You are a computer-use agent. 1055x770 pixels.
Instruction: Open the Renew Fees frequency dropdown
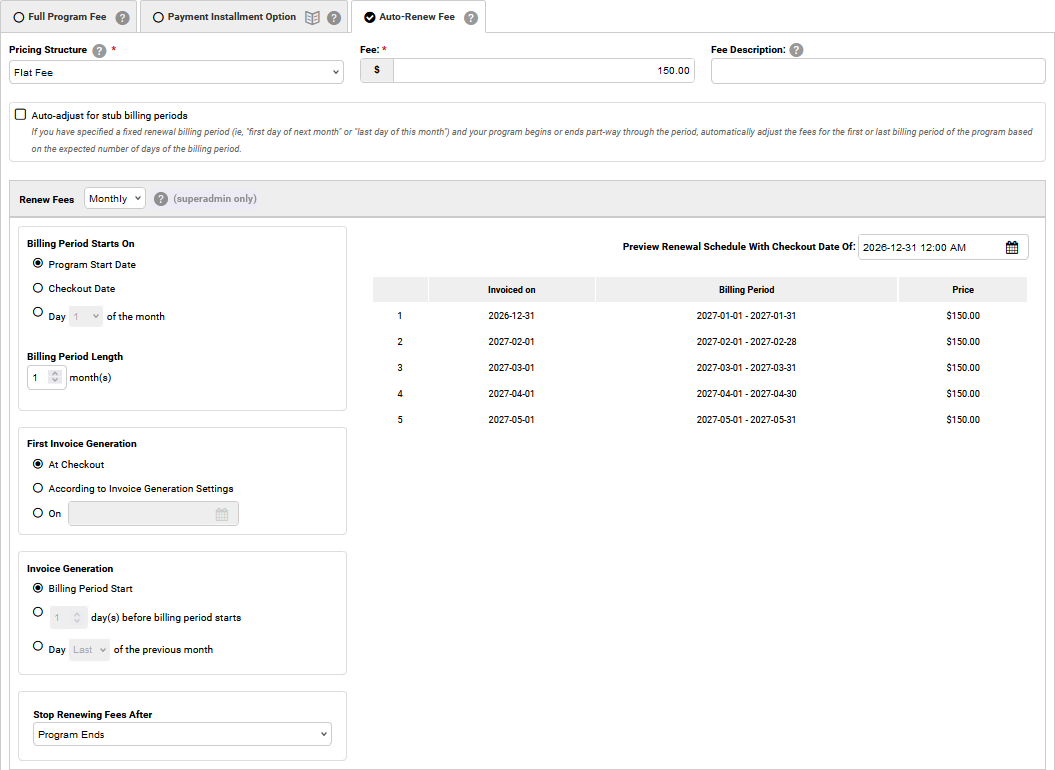pyautogui.click(x=114, y=198)
